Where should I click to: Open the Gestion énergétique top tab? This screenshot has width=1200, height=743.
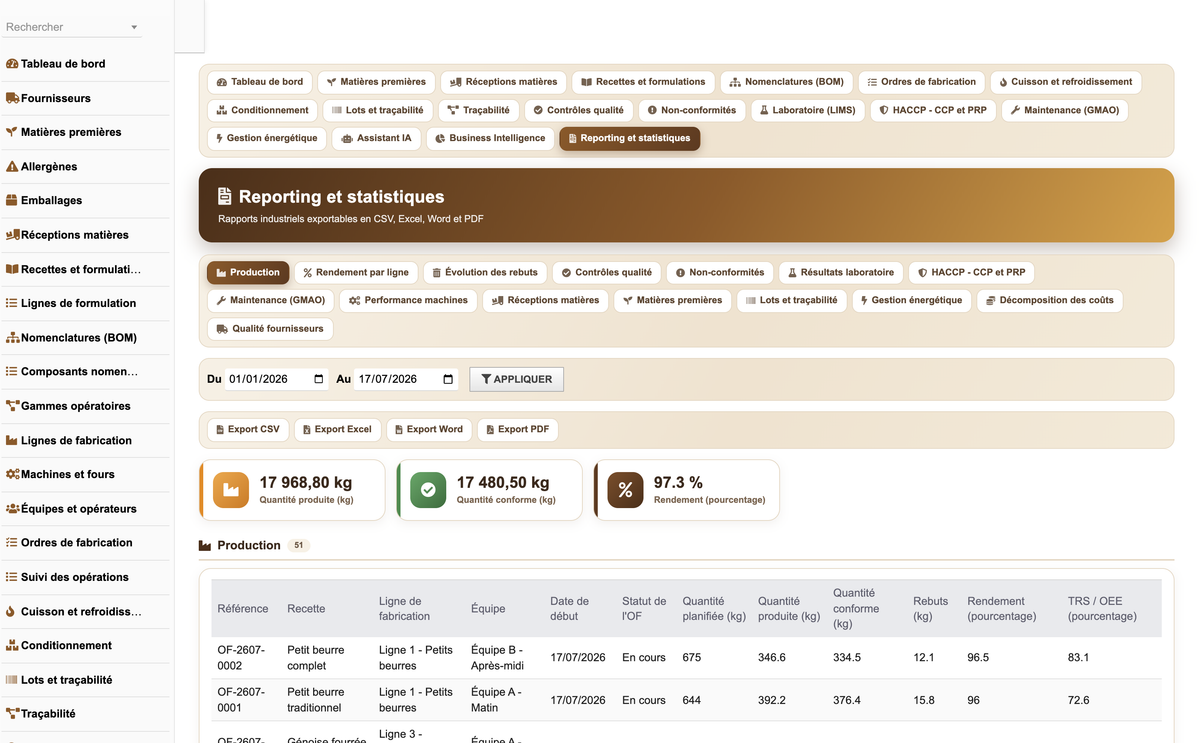click(267, 138)
